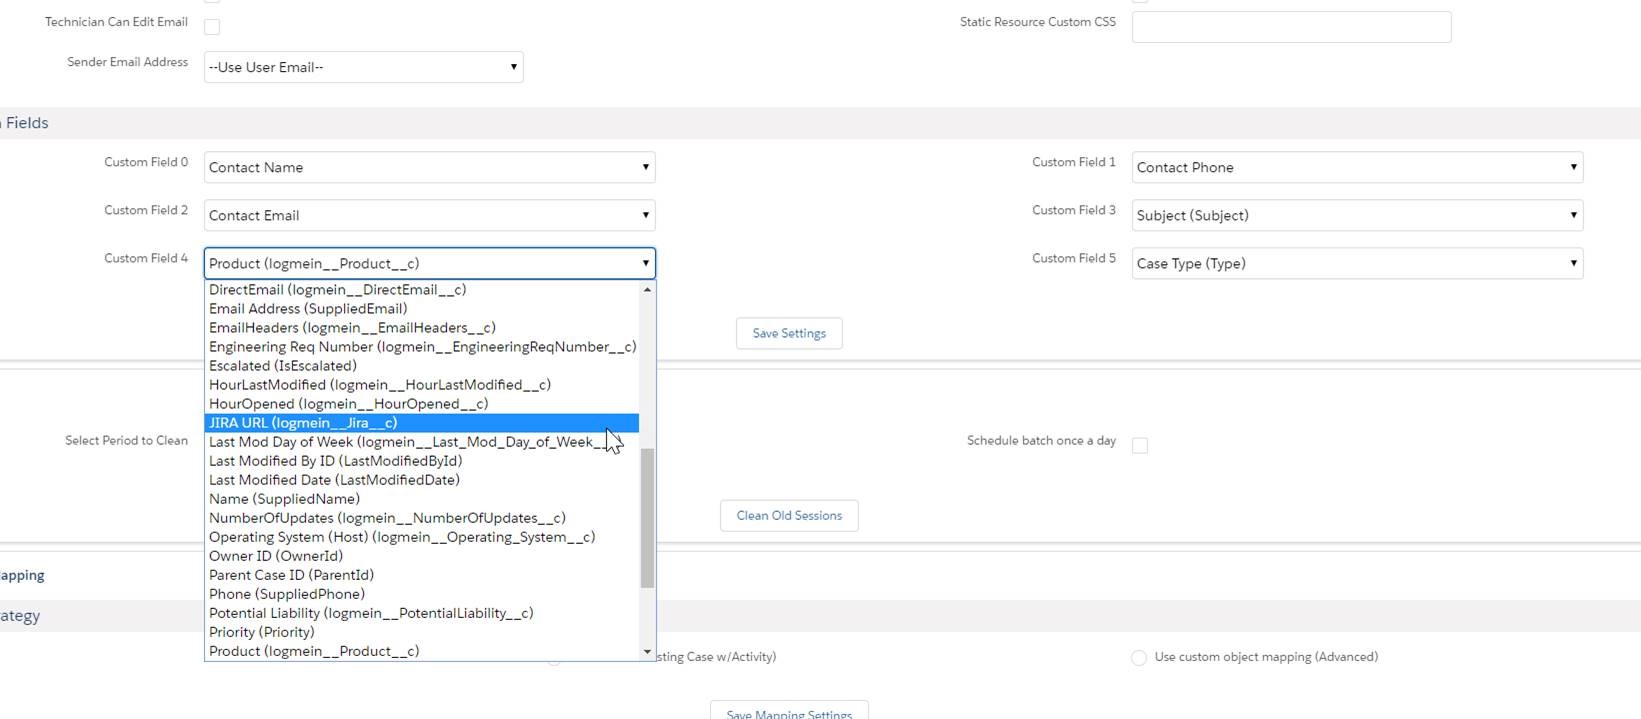Image resolution: width=1641 pixels, height=719 pixels.
Task: Choose EmailHeaders option in list
Action: pos(421,328)
